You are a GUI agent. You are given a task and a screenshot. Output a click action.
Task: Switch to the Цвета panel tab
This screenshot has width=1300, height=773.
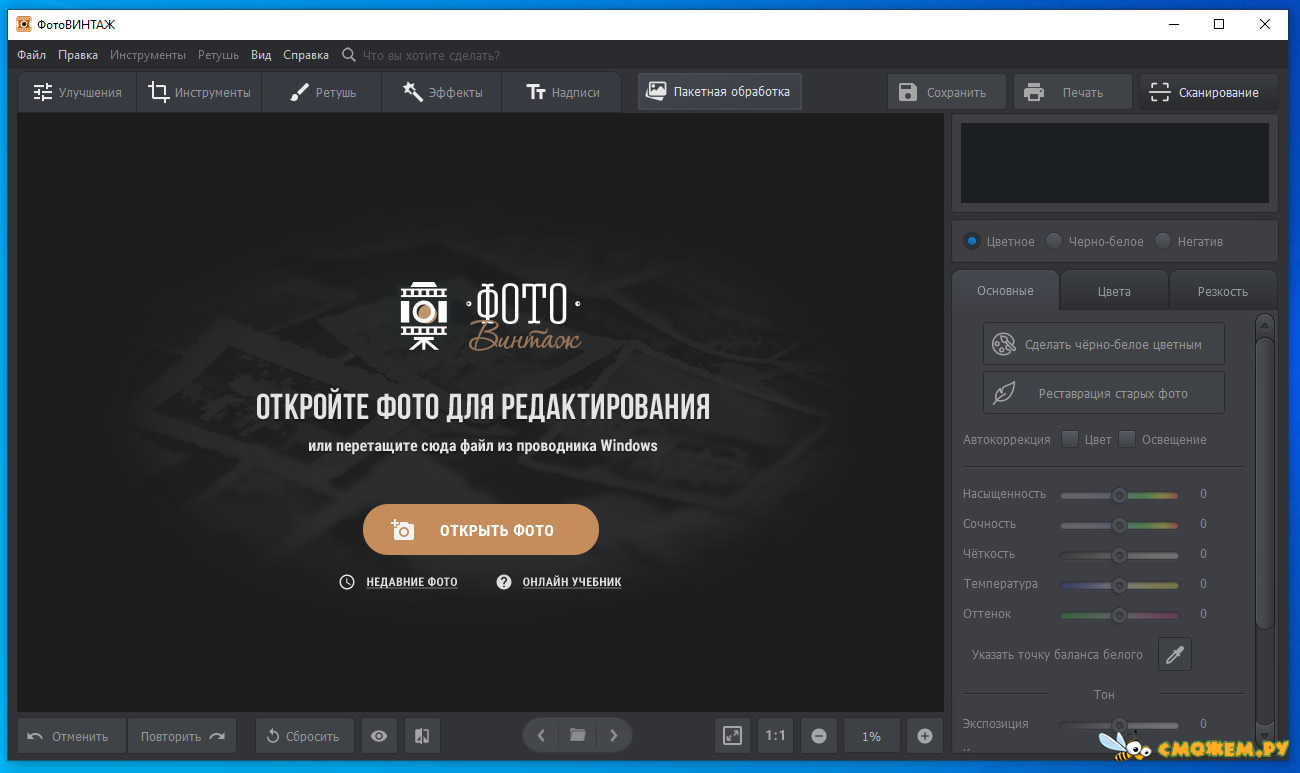pyautogui.click(x=1114, y=291)
